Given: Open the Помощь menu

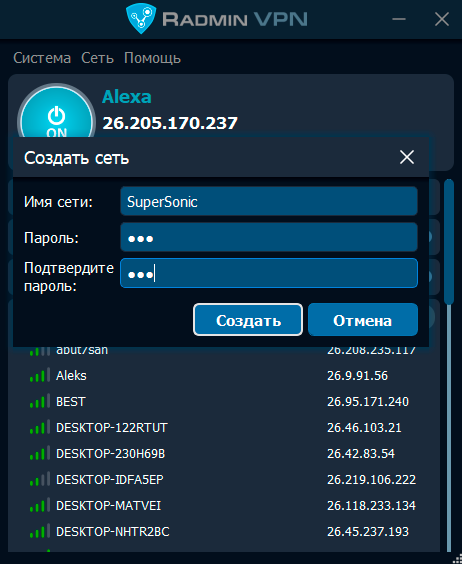Looking at the screenshot, I should [152, 58].
